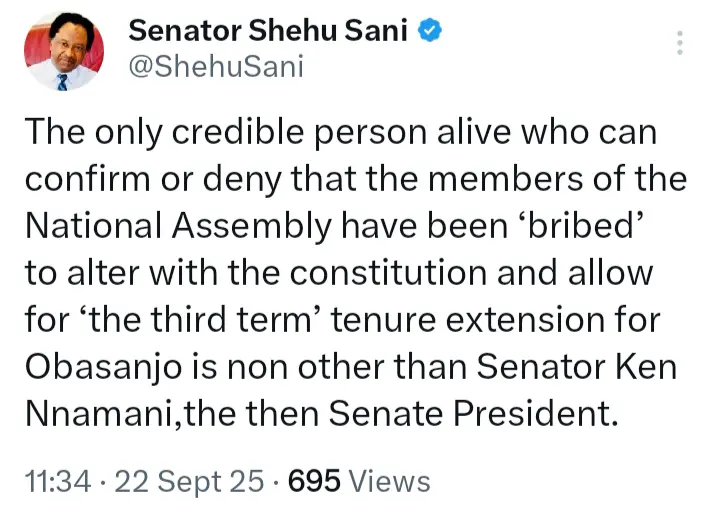The image size is (720, 505).
Task: Click the 11:34 post timestamp
Action: click(57, 481)
